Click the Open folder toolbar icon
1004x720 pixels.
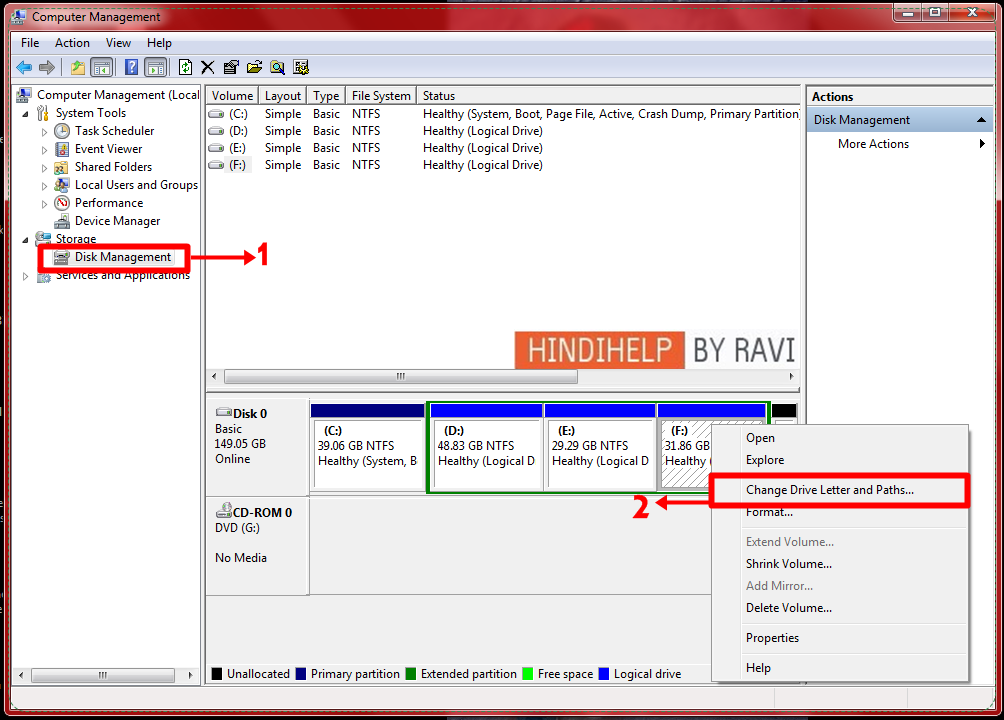click(x=254, y=67)
